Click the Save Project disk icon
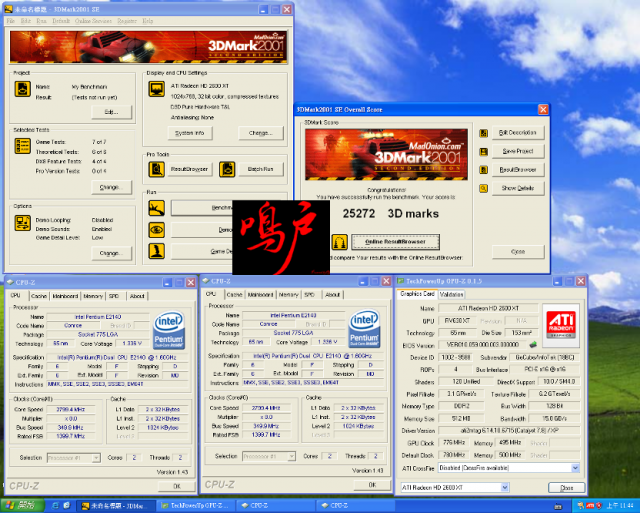Viewport: 640px width, 513px height. pos(484,152)
